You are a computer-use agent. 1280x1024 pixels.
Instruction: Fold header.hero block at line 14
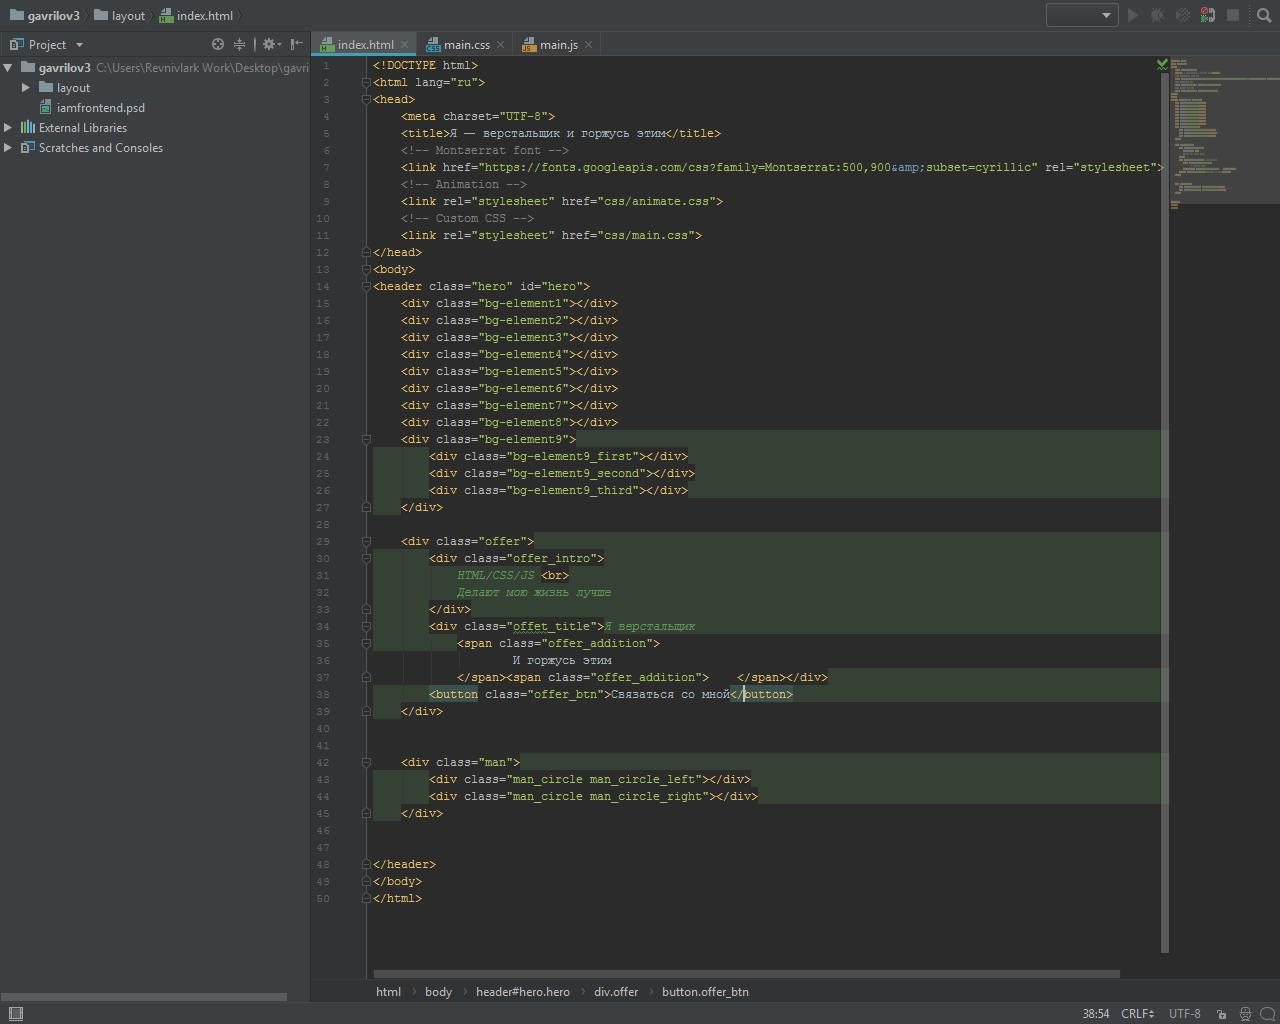(366, 286)
